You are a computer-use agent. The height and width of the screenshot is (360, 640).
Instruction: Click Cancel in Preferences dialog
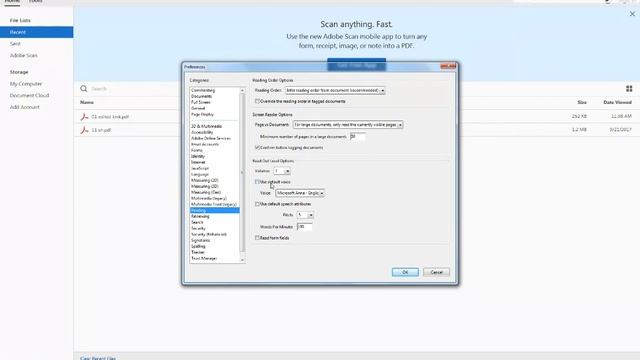point(436,272)
